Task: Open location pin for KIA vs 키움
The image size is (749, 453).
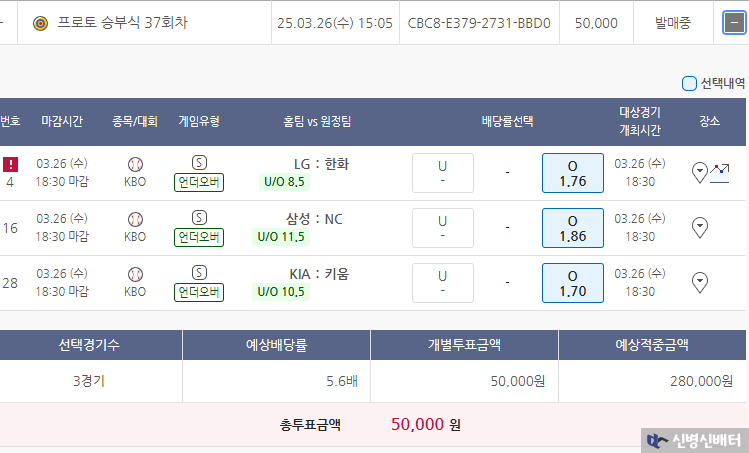Action: 700,283
